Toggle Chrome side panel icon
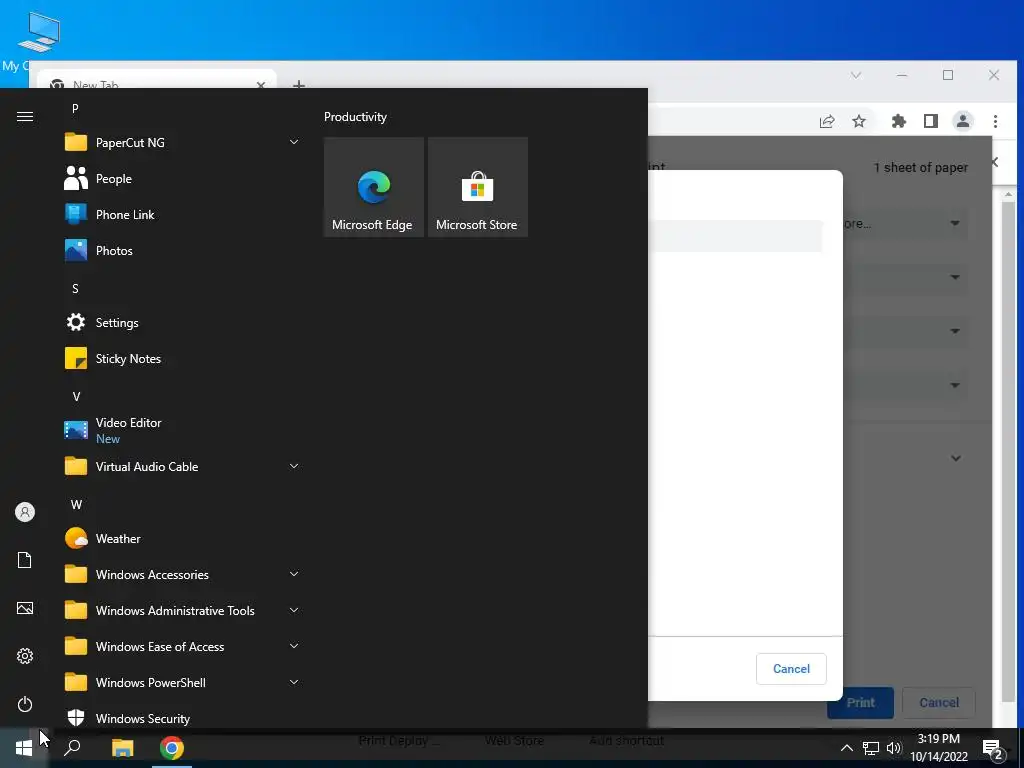1024x768 pixels. (x=931, y=121)
